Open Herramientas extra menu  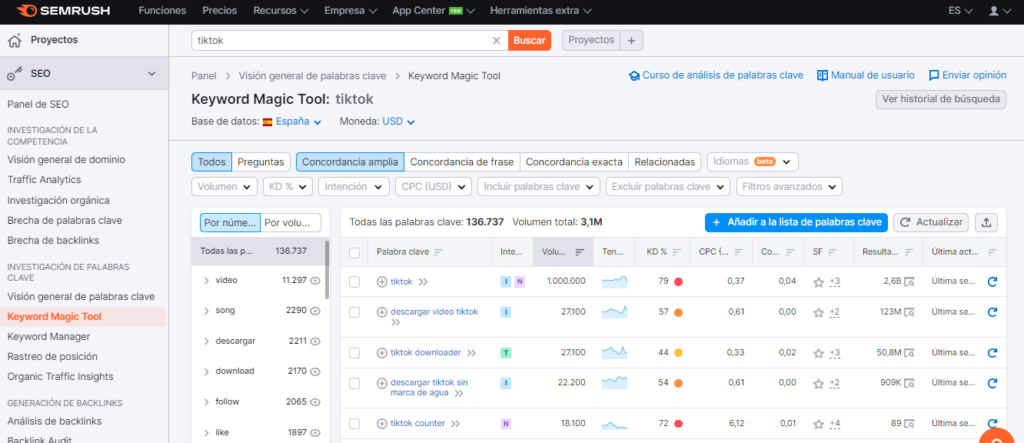(x=541, y=11)
